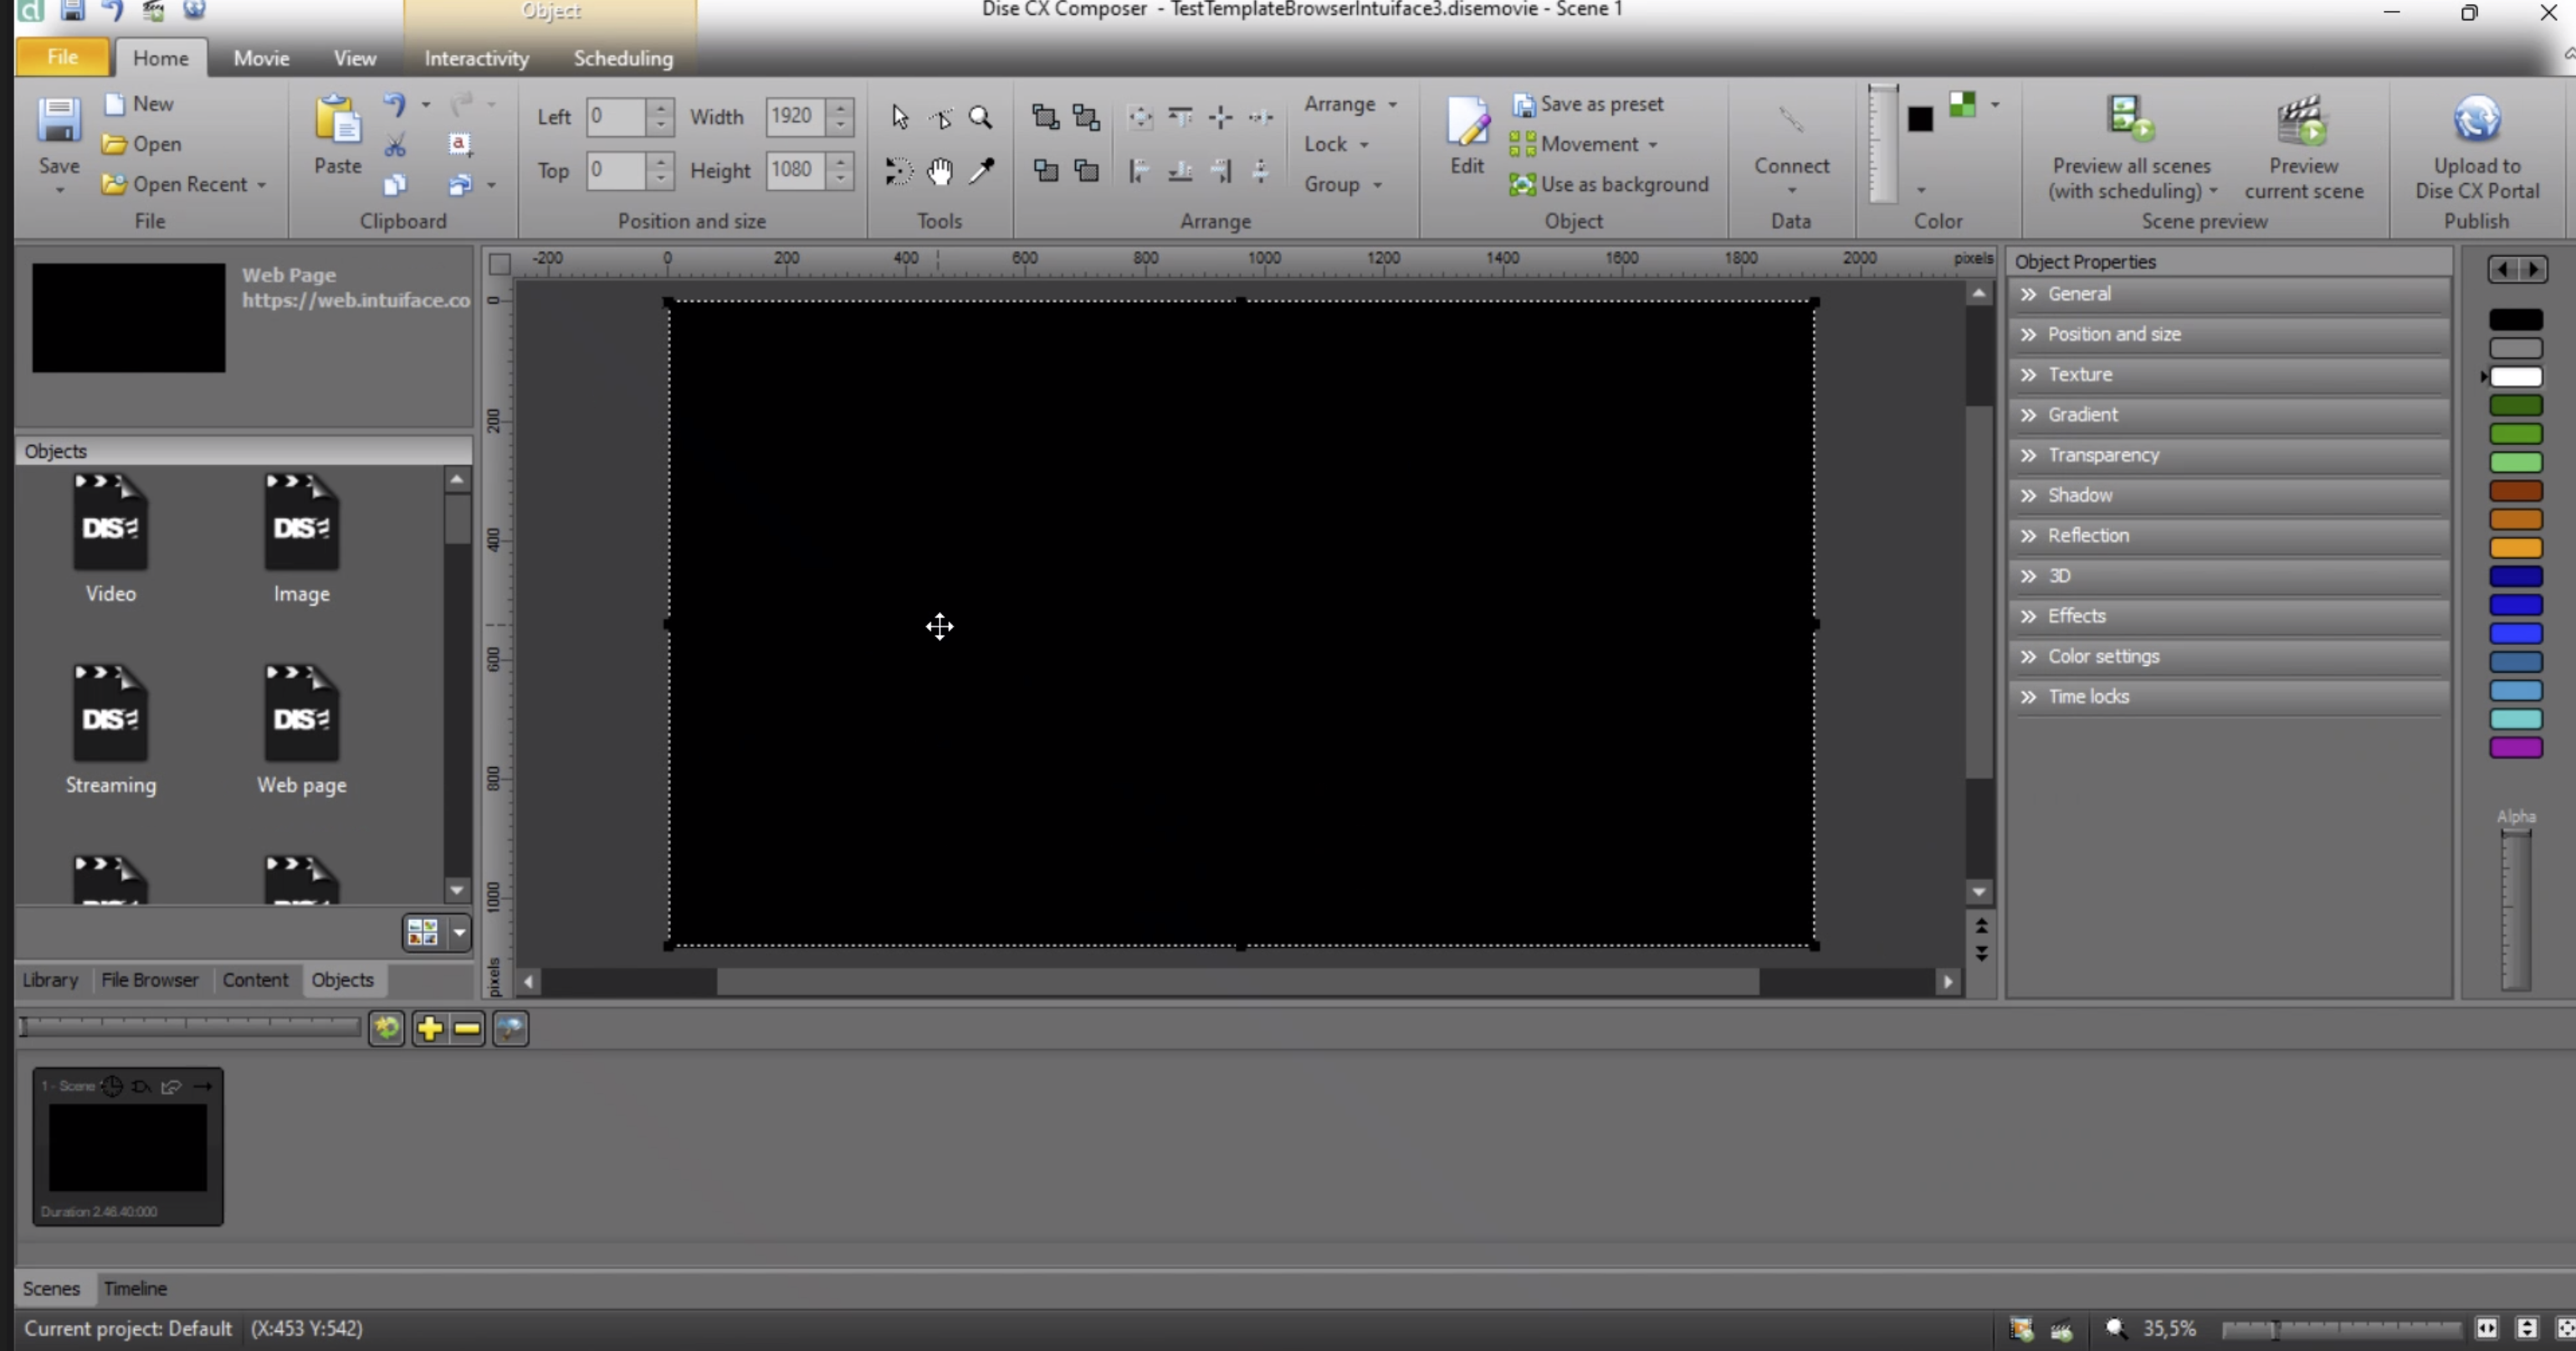Expand the Texture properties section
This screenshot has height=1351, width=2576.
pyautogui.click(x=2080, y=374)
